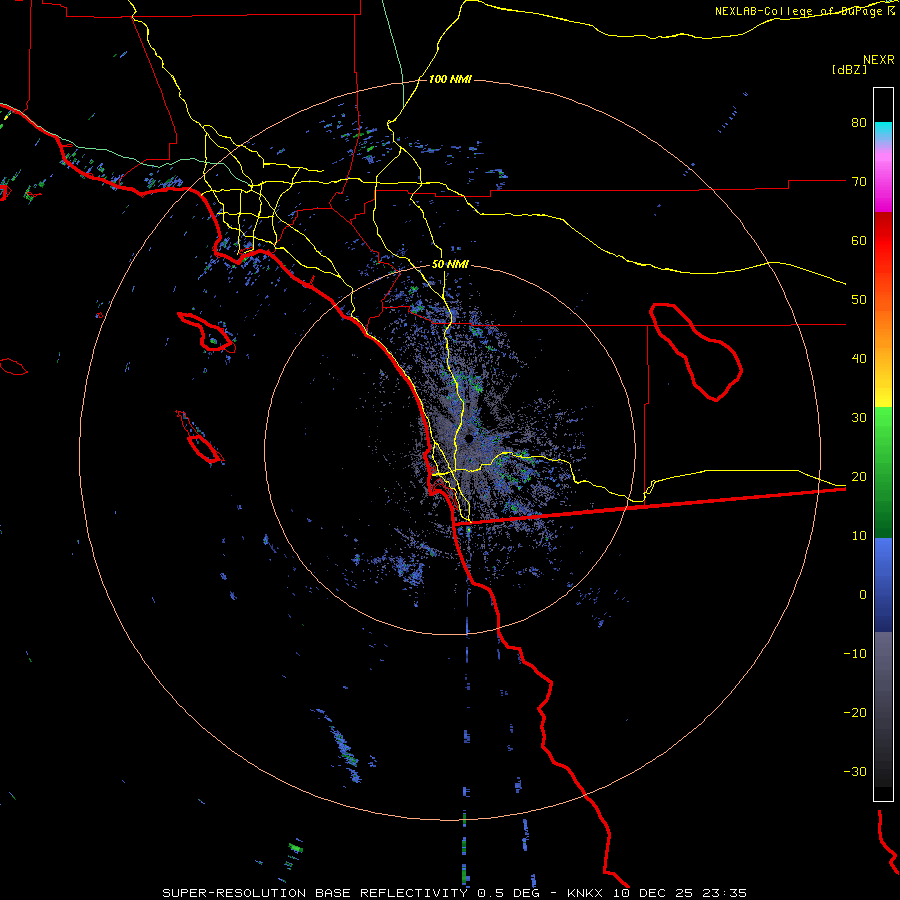The height and width of the screenshot is (900, 900).
Task: Click the 50 NMI range ring label
Action: pyautogui.click(x=450, y=265)
